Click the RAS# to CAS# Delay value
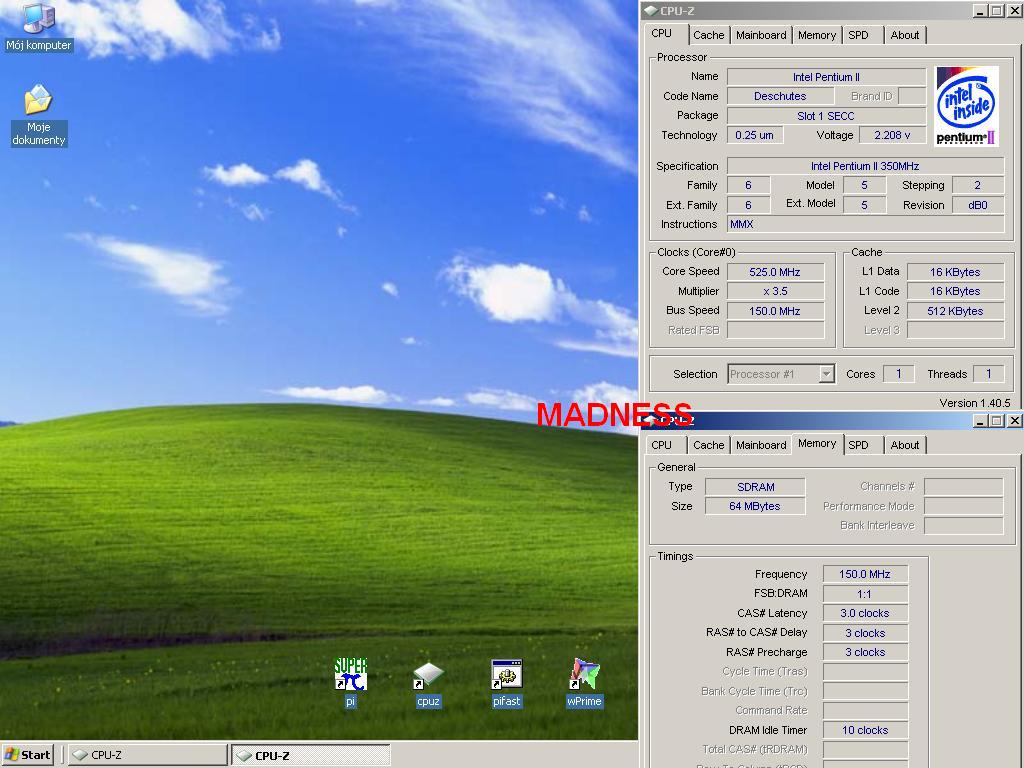 tap(865, 633)
